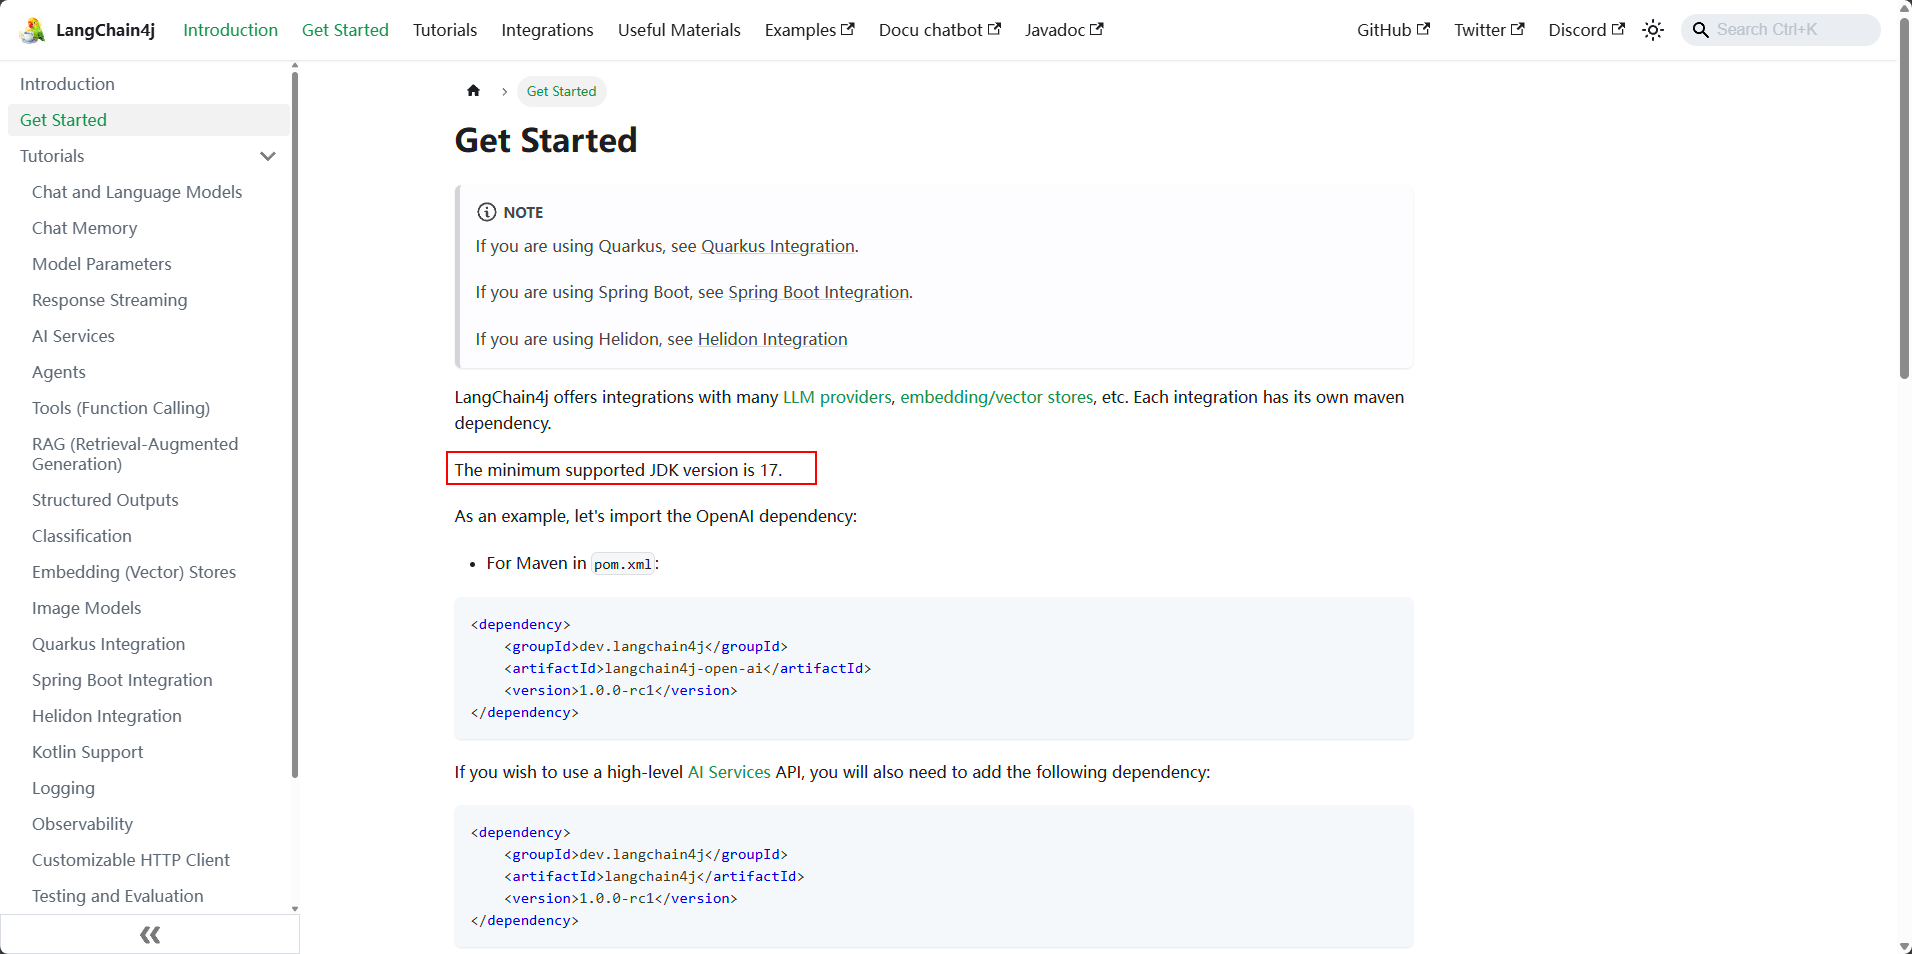Open Discord link in navbar
The width and height of the screenshot is (1912, 954).
pyautogui.click(x=1587, y=30)
